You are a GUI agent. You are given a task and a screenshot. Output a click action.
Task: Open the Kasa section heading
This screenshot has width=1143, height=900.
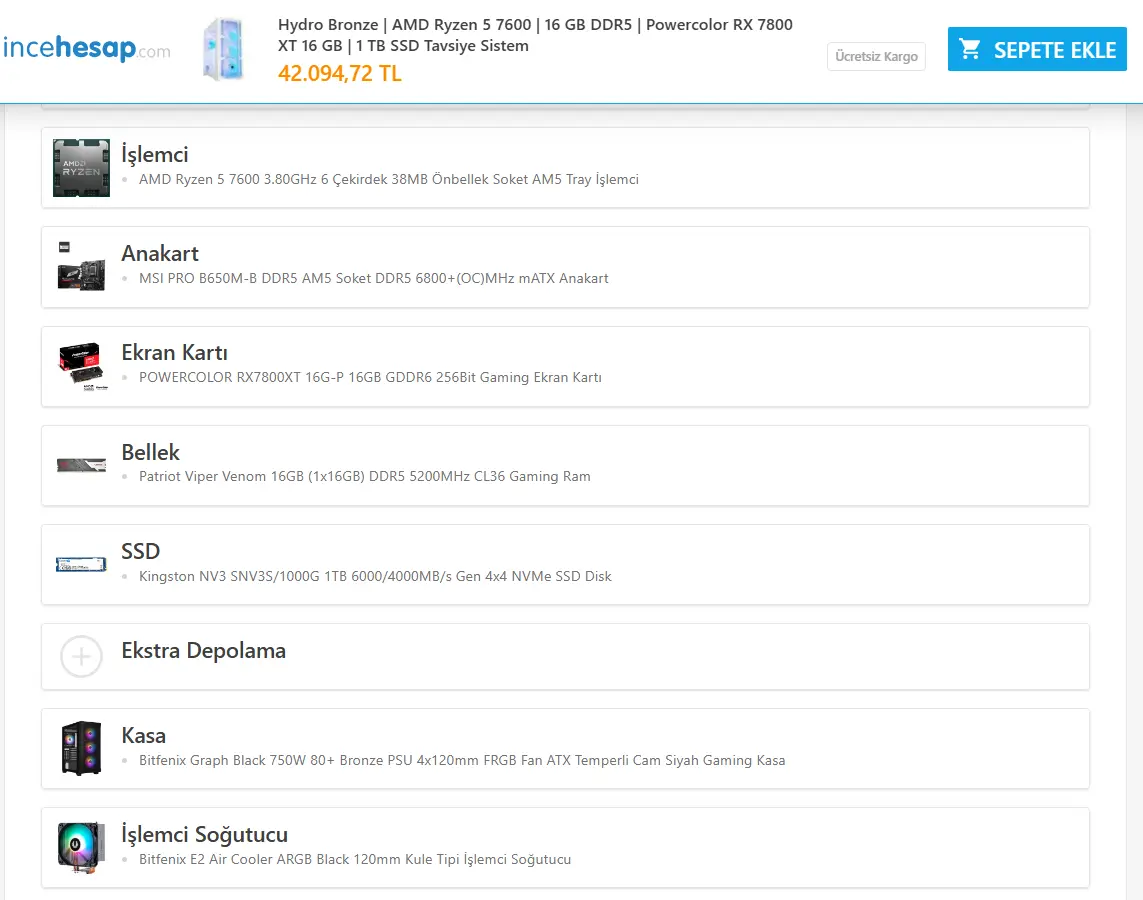[144, 735]
